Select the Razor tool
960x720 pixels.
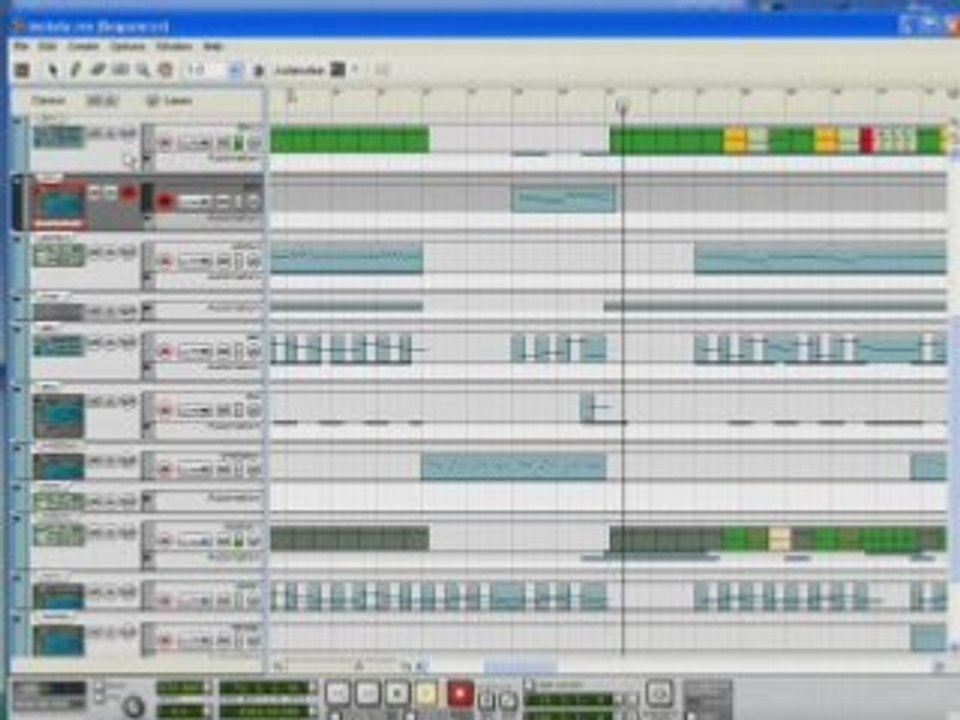tap(121, 70)
